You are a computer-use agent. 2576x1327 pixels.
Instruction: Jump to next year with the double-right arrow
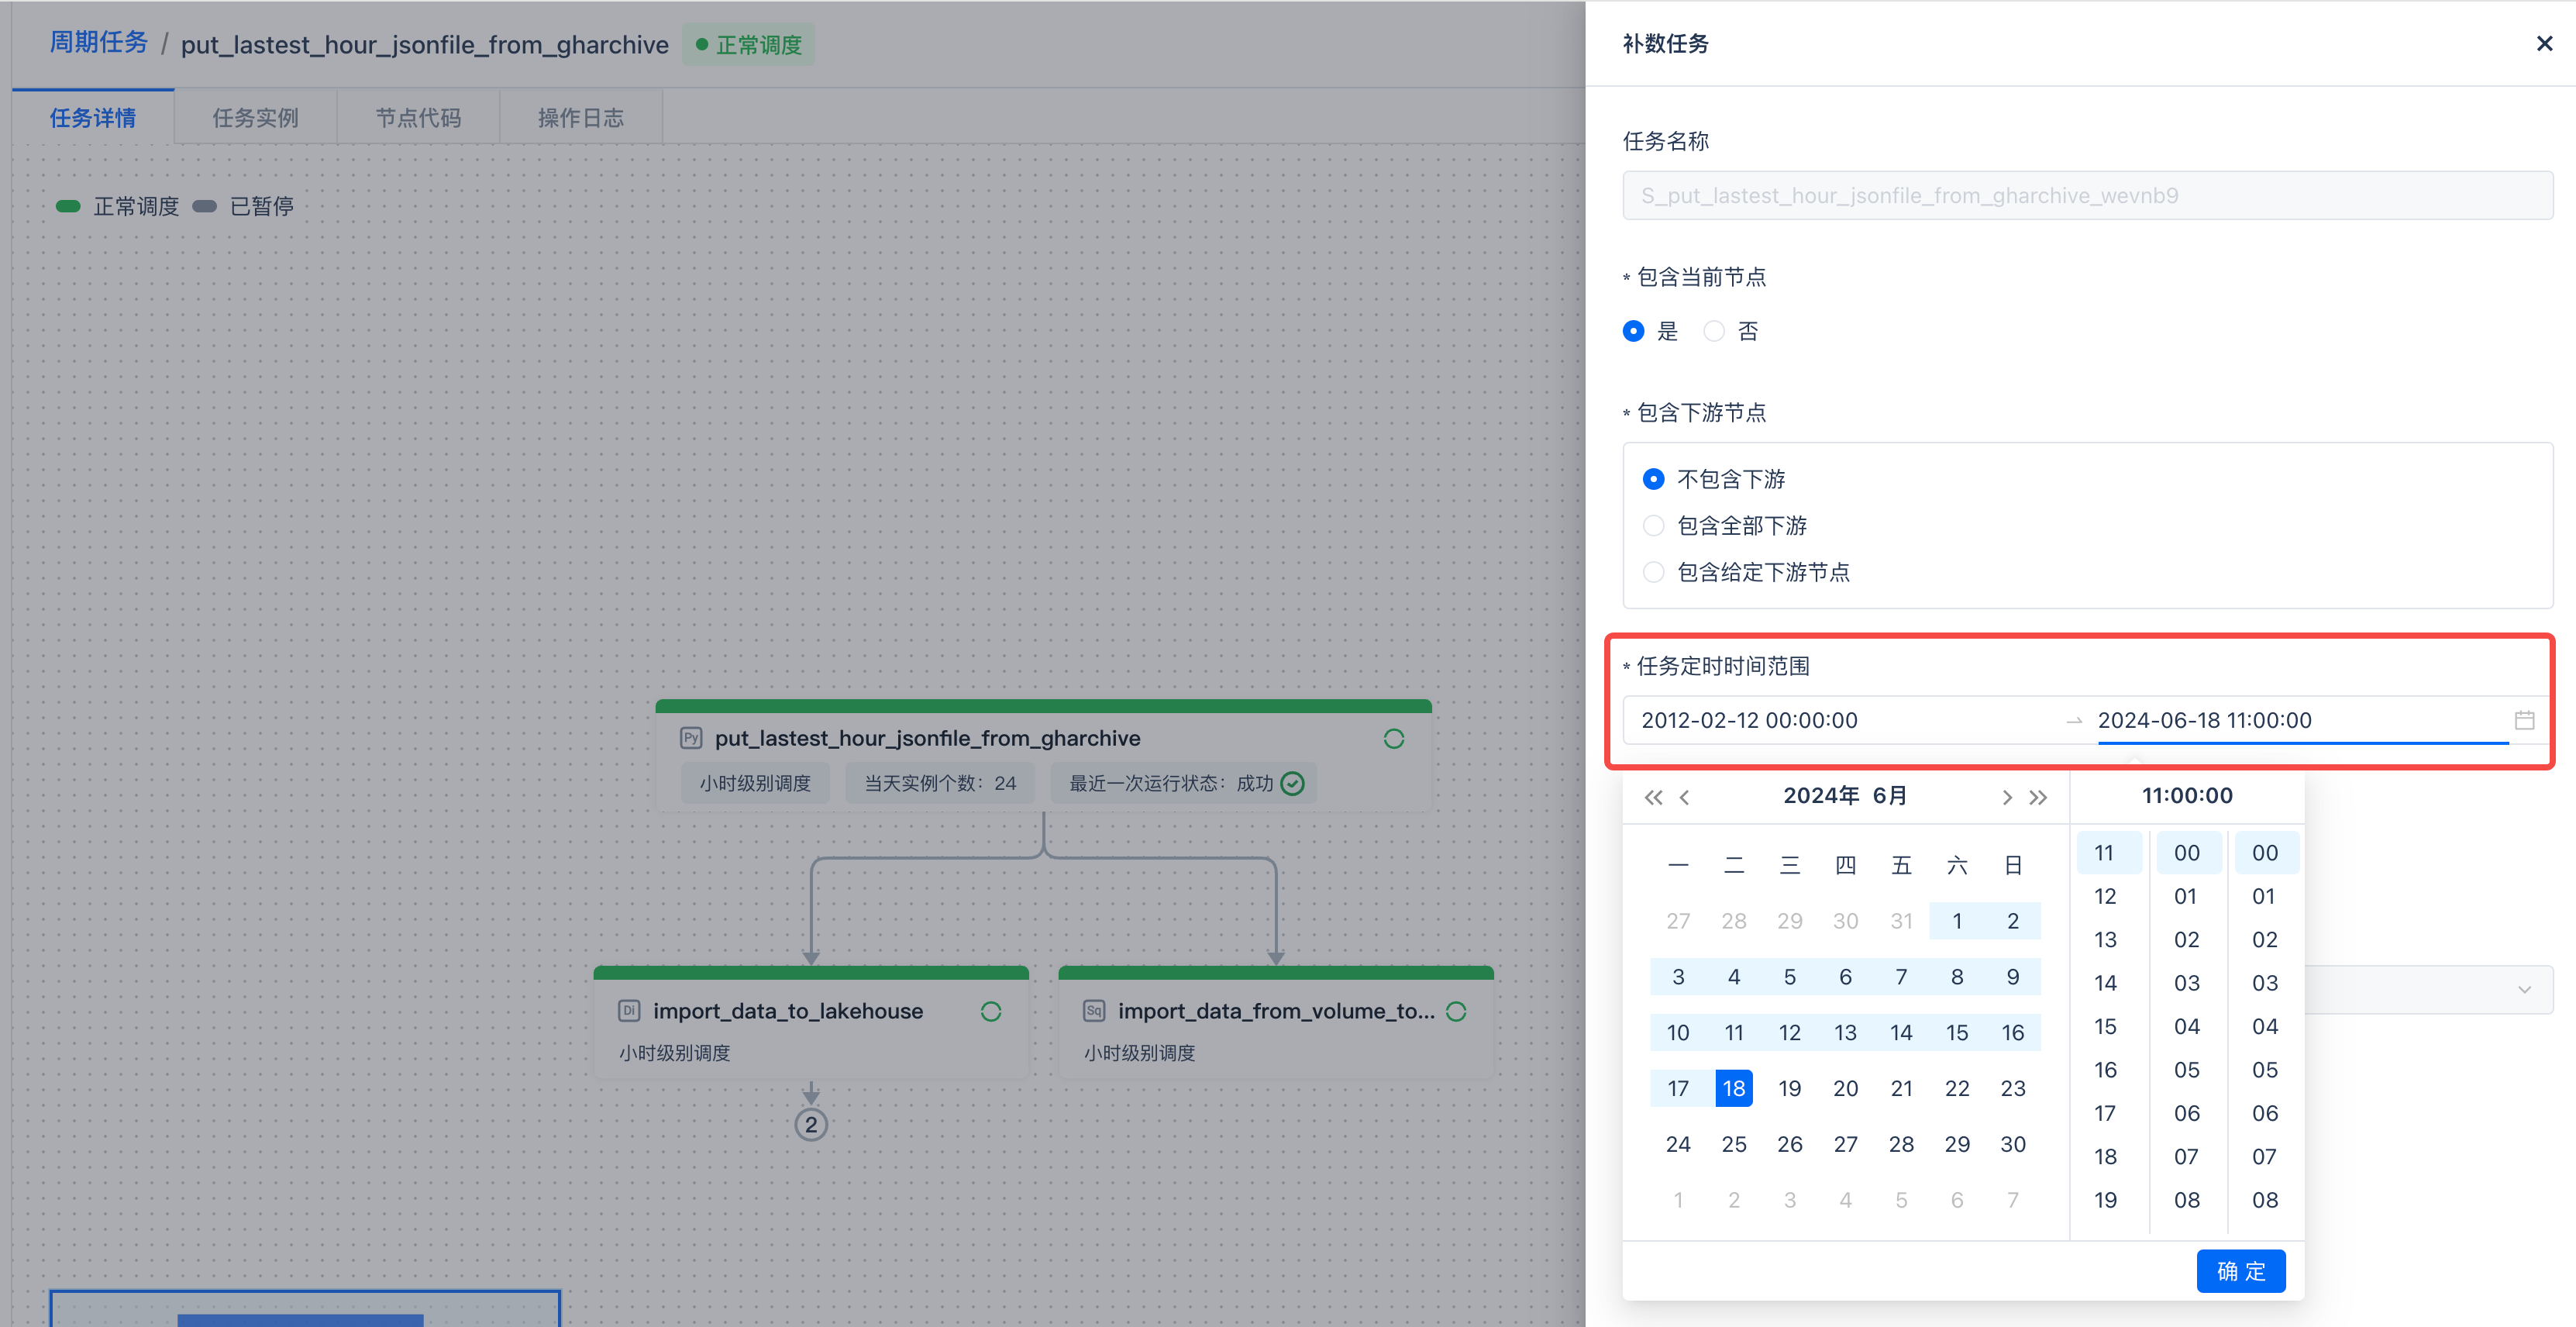click(2038, 797)
